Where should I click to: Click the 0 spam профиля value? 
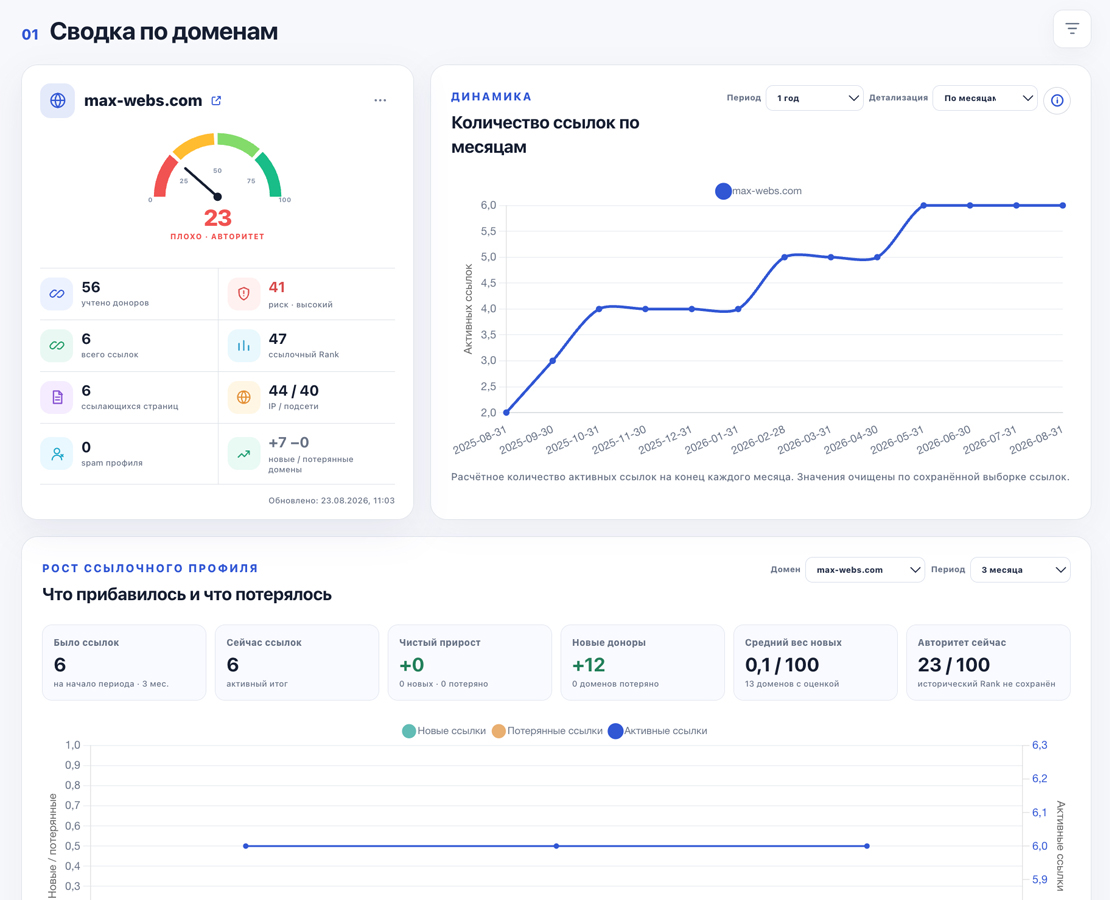pos(86,447)
